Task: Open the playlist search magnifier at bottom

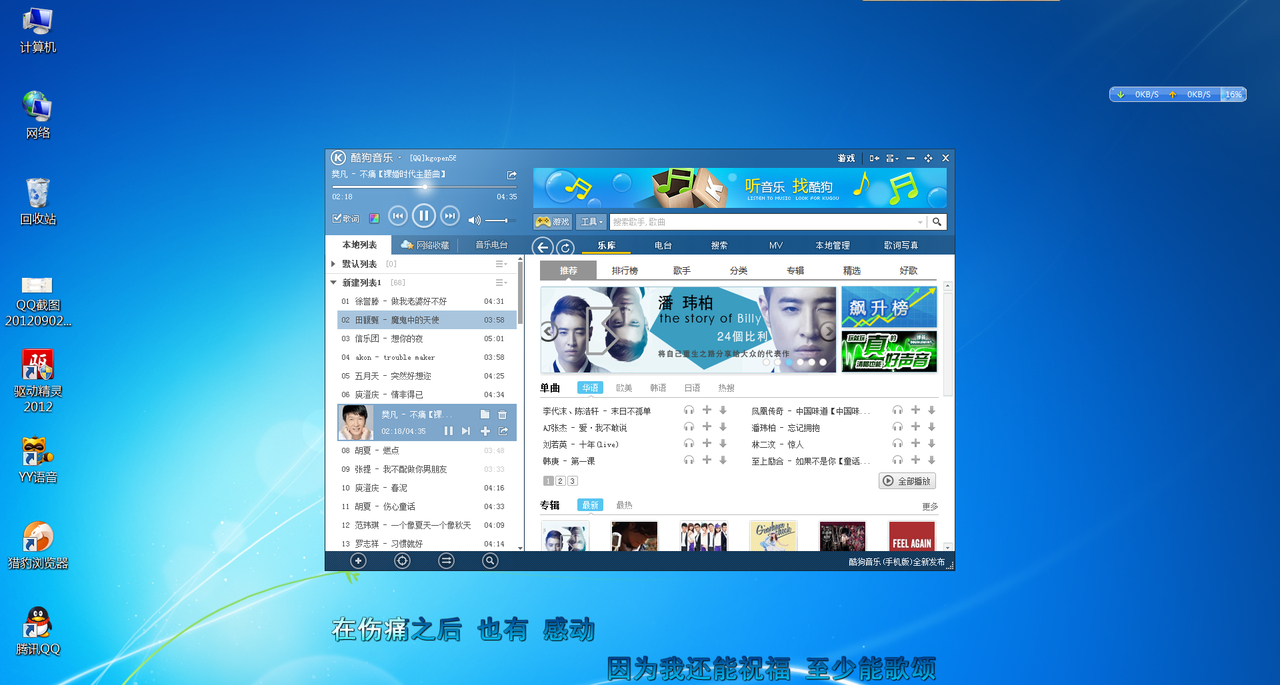Action: (x=490, y=561)
